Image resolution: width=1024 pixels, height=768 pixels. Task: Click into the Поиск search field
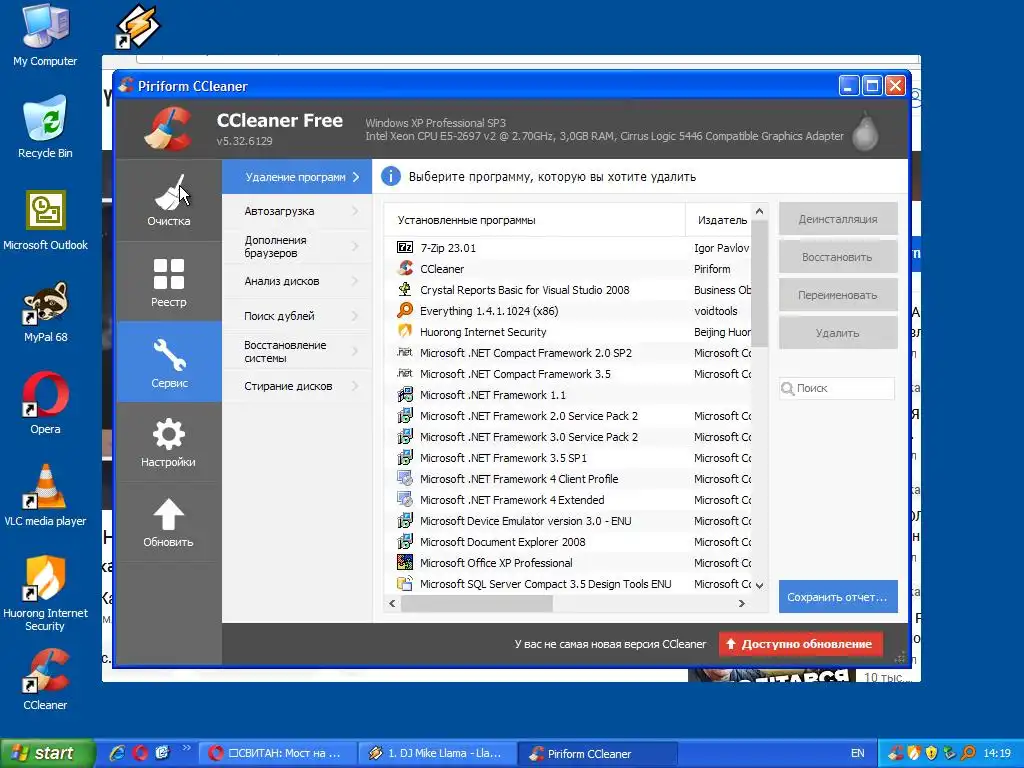point(837,388)
